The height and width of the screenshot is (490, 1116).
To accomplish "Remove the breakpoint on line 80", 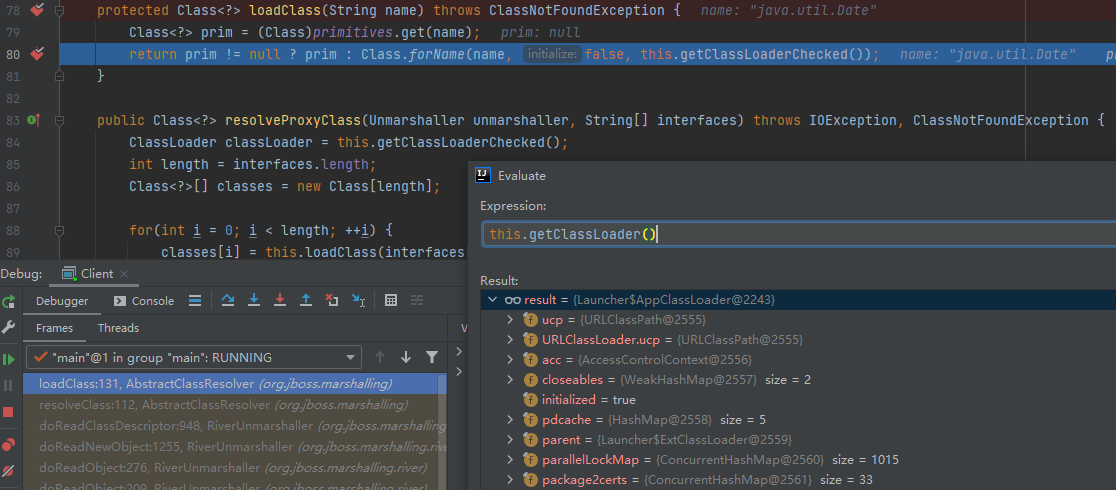I will click(37, 54).
